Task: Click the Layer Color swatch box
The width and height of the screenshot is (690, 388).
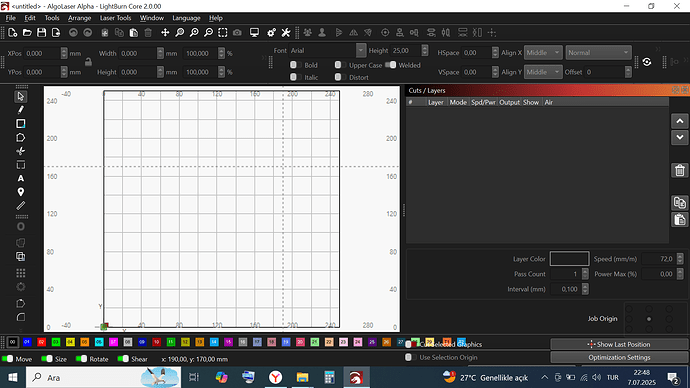Action: pos(569,259)
